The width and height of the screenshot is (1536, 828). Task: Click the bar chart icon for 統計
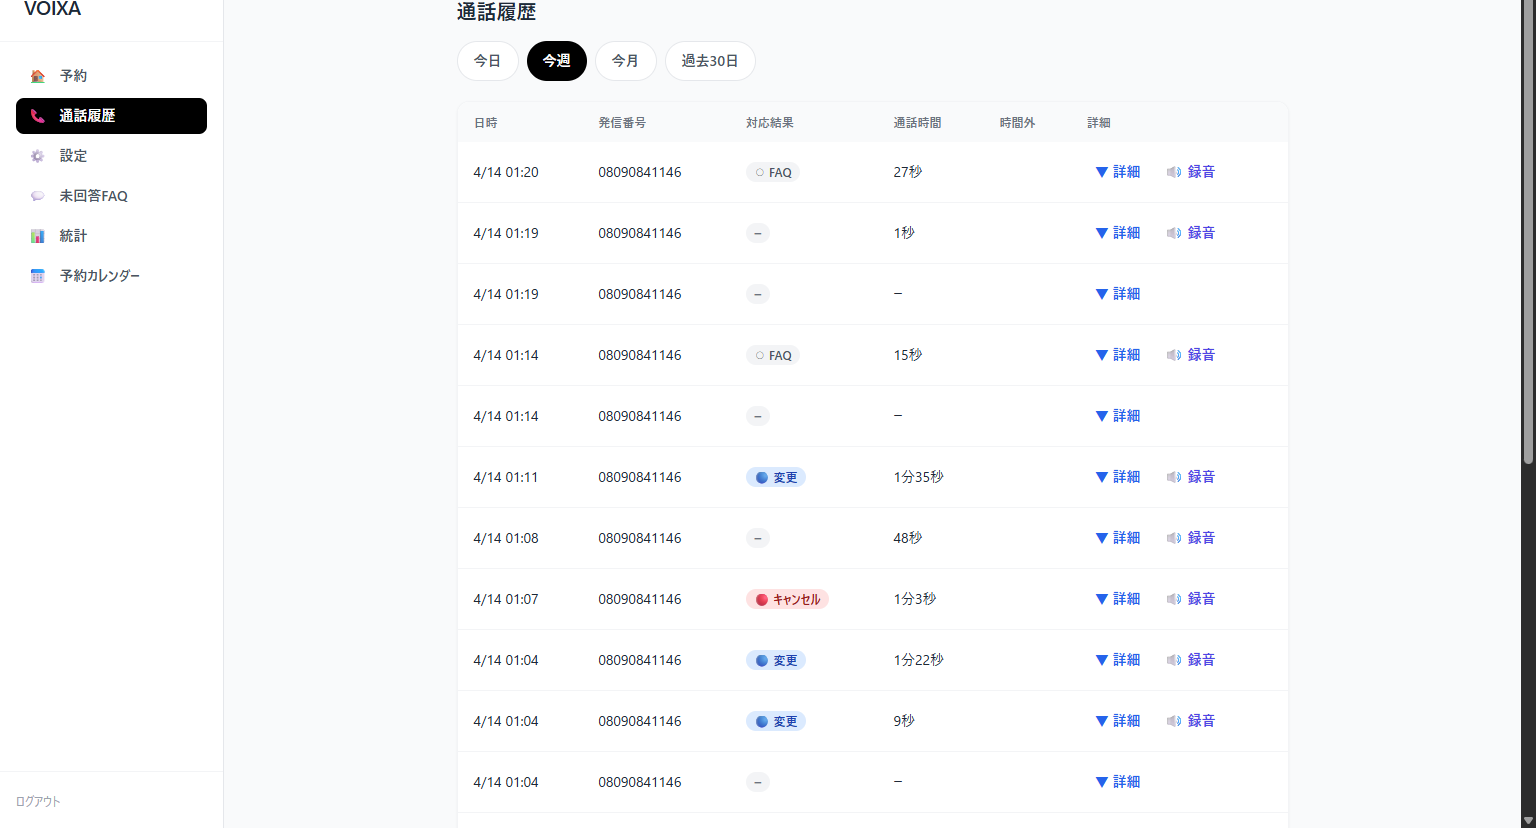[38, 236]
